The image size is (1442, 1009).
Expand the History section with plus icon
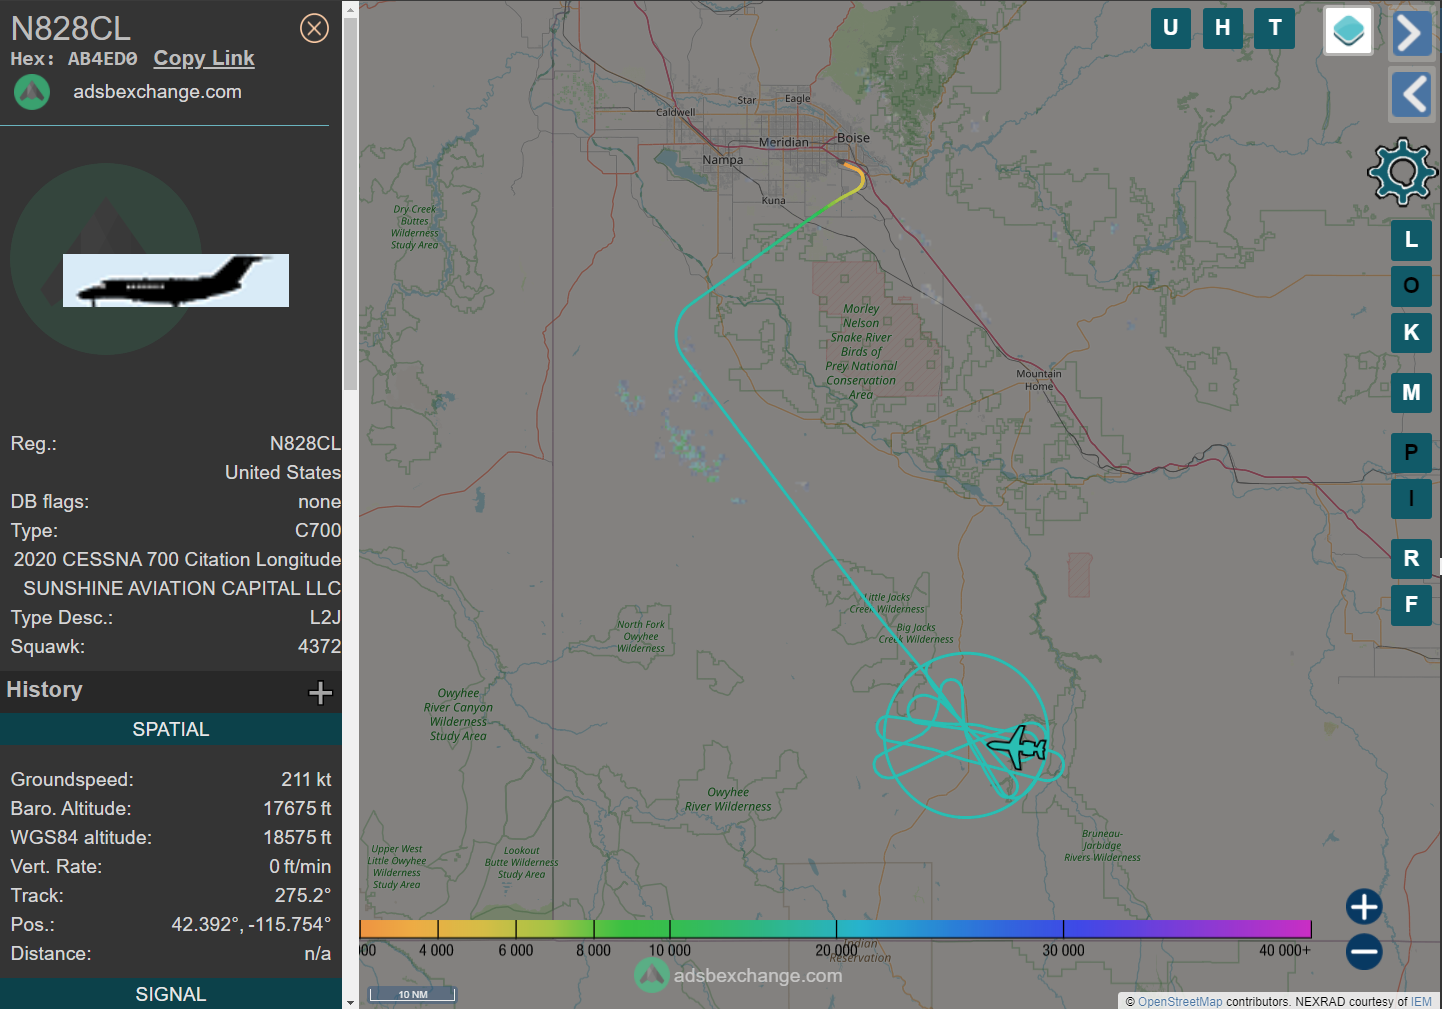320,692
